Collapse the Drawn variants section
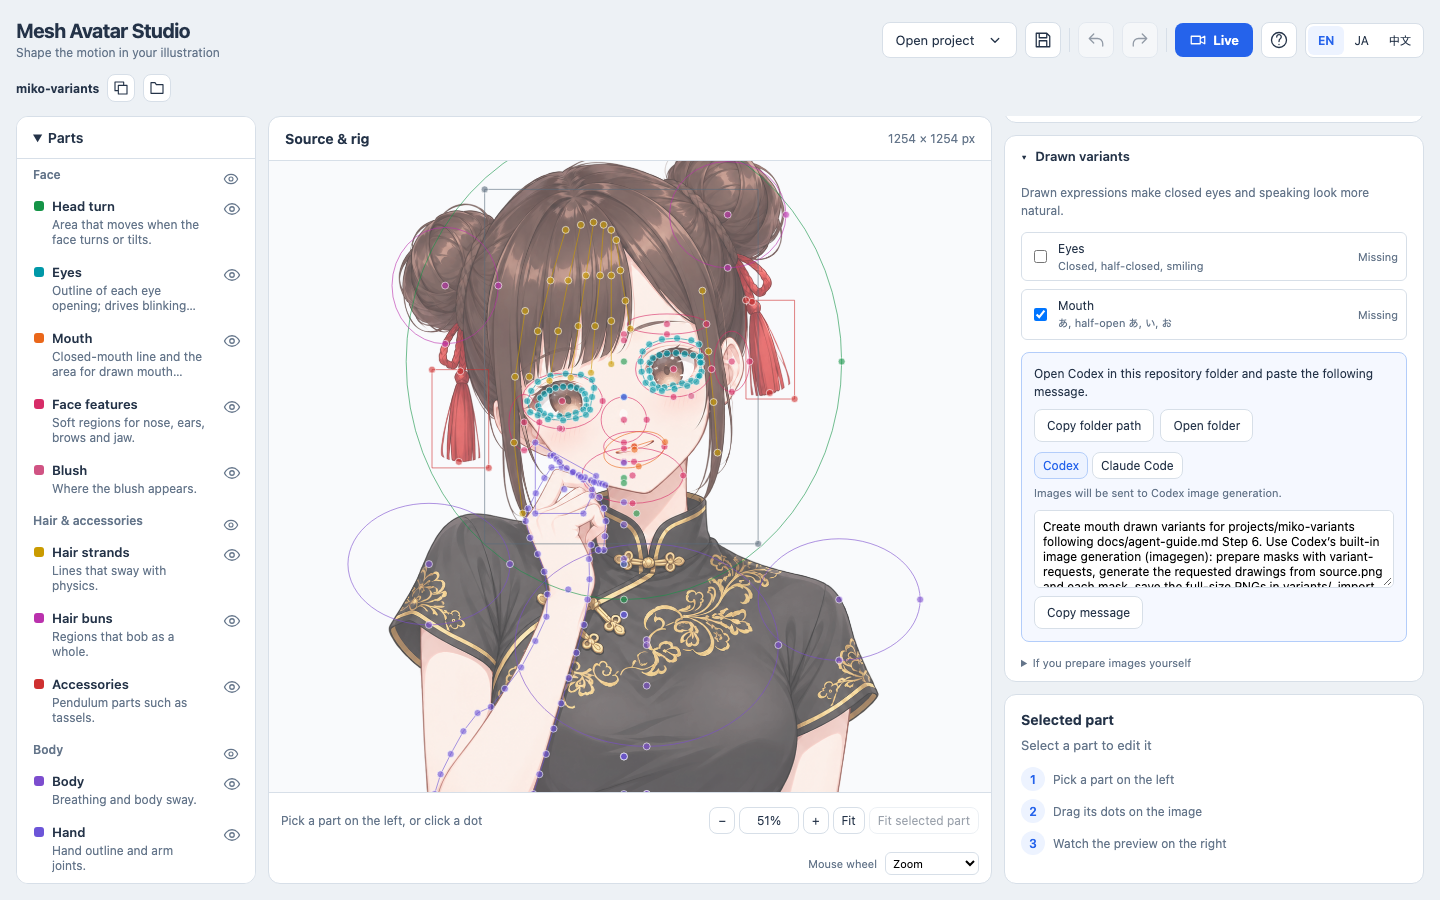Viewport: 1440px width, 900px height. 1024,157
